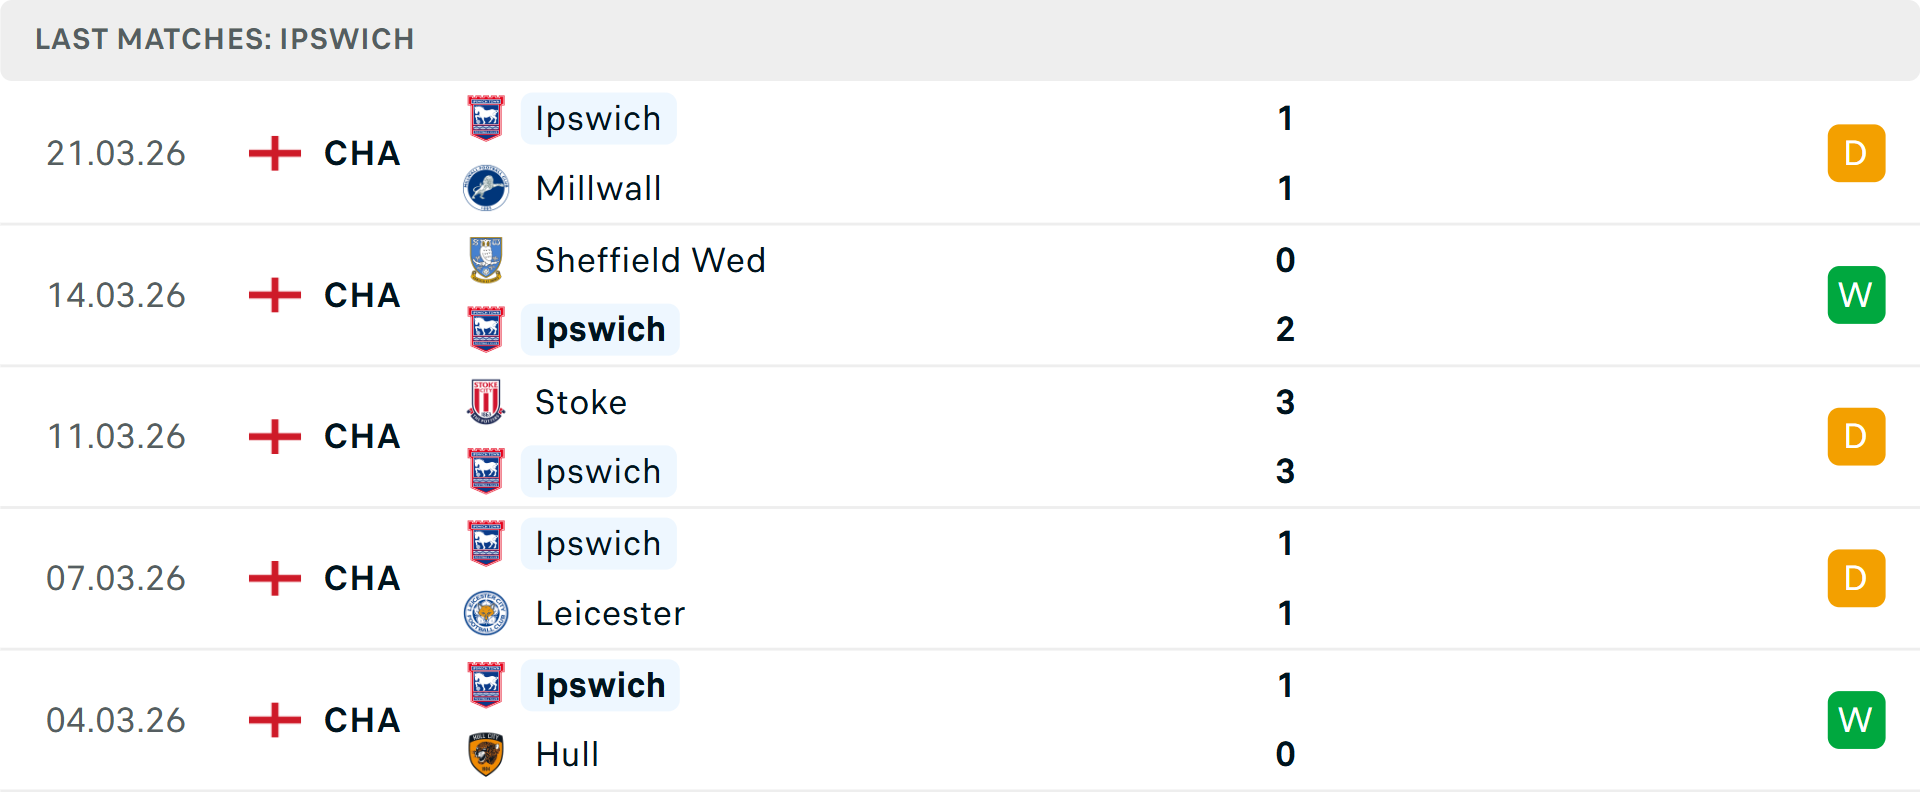Viewport: 1920px width, 792px height.
Task: Open the LAST MATCHES: IPSWICH header
Action: coord(225,39)
